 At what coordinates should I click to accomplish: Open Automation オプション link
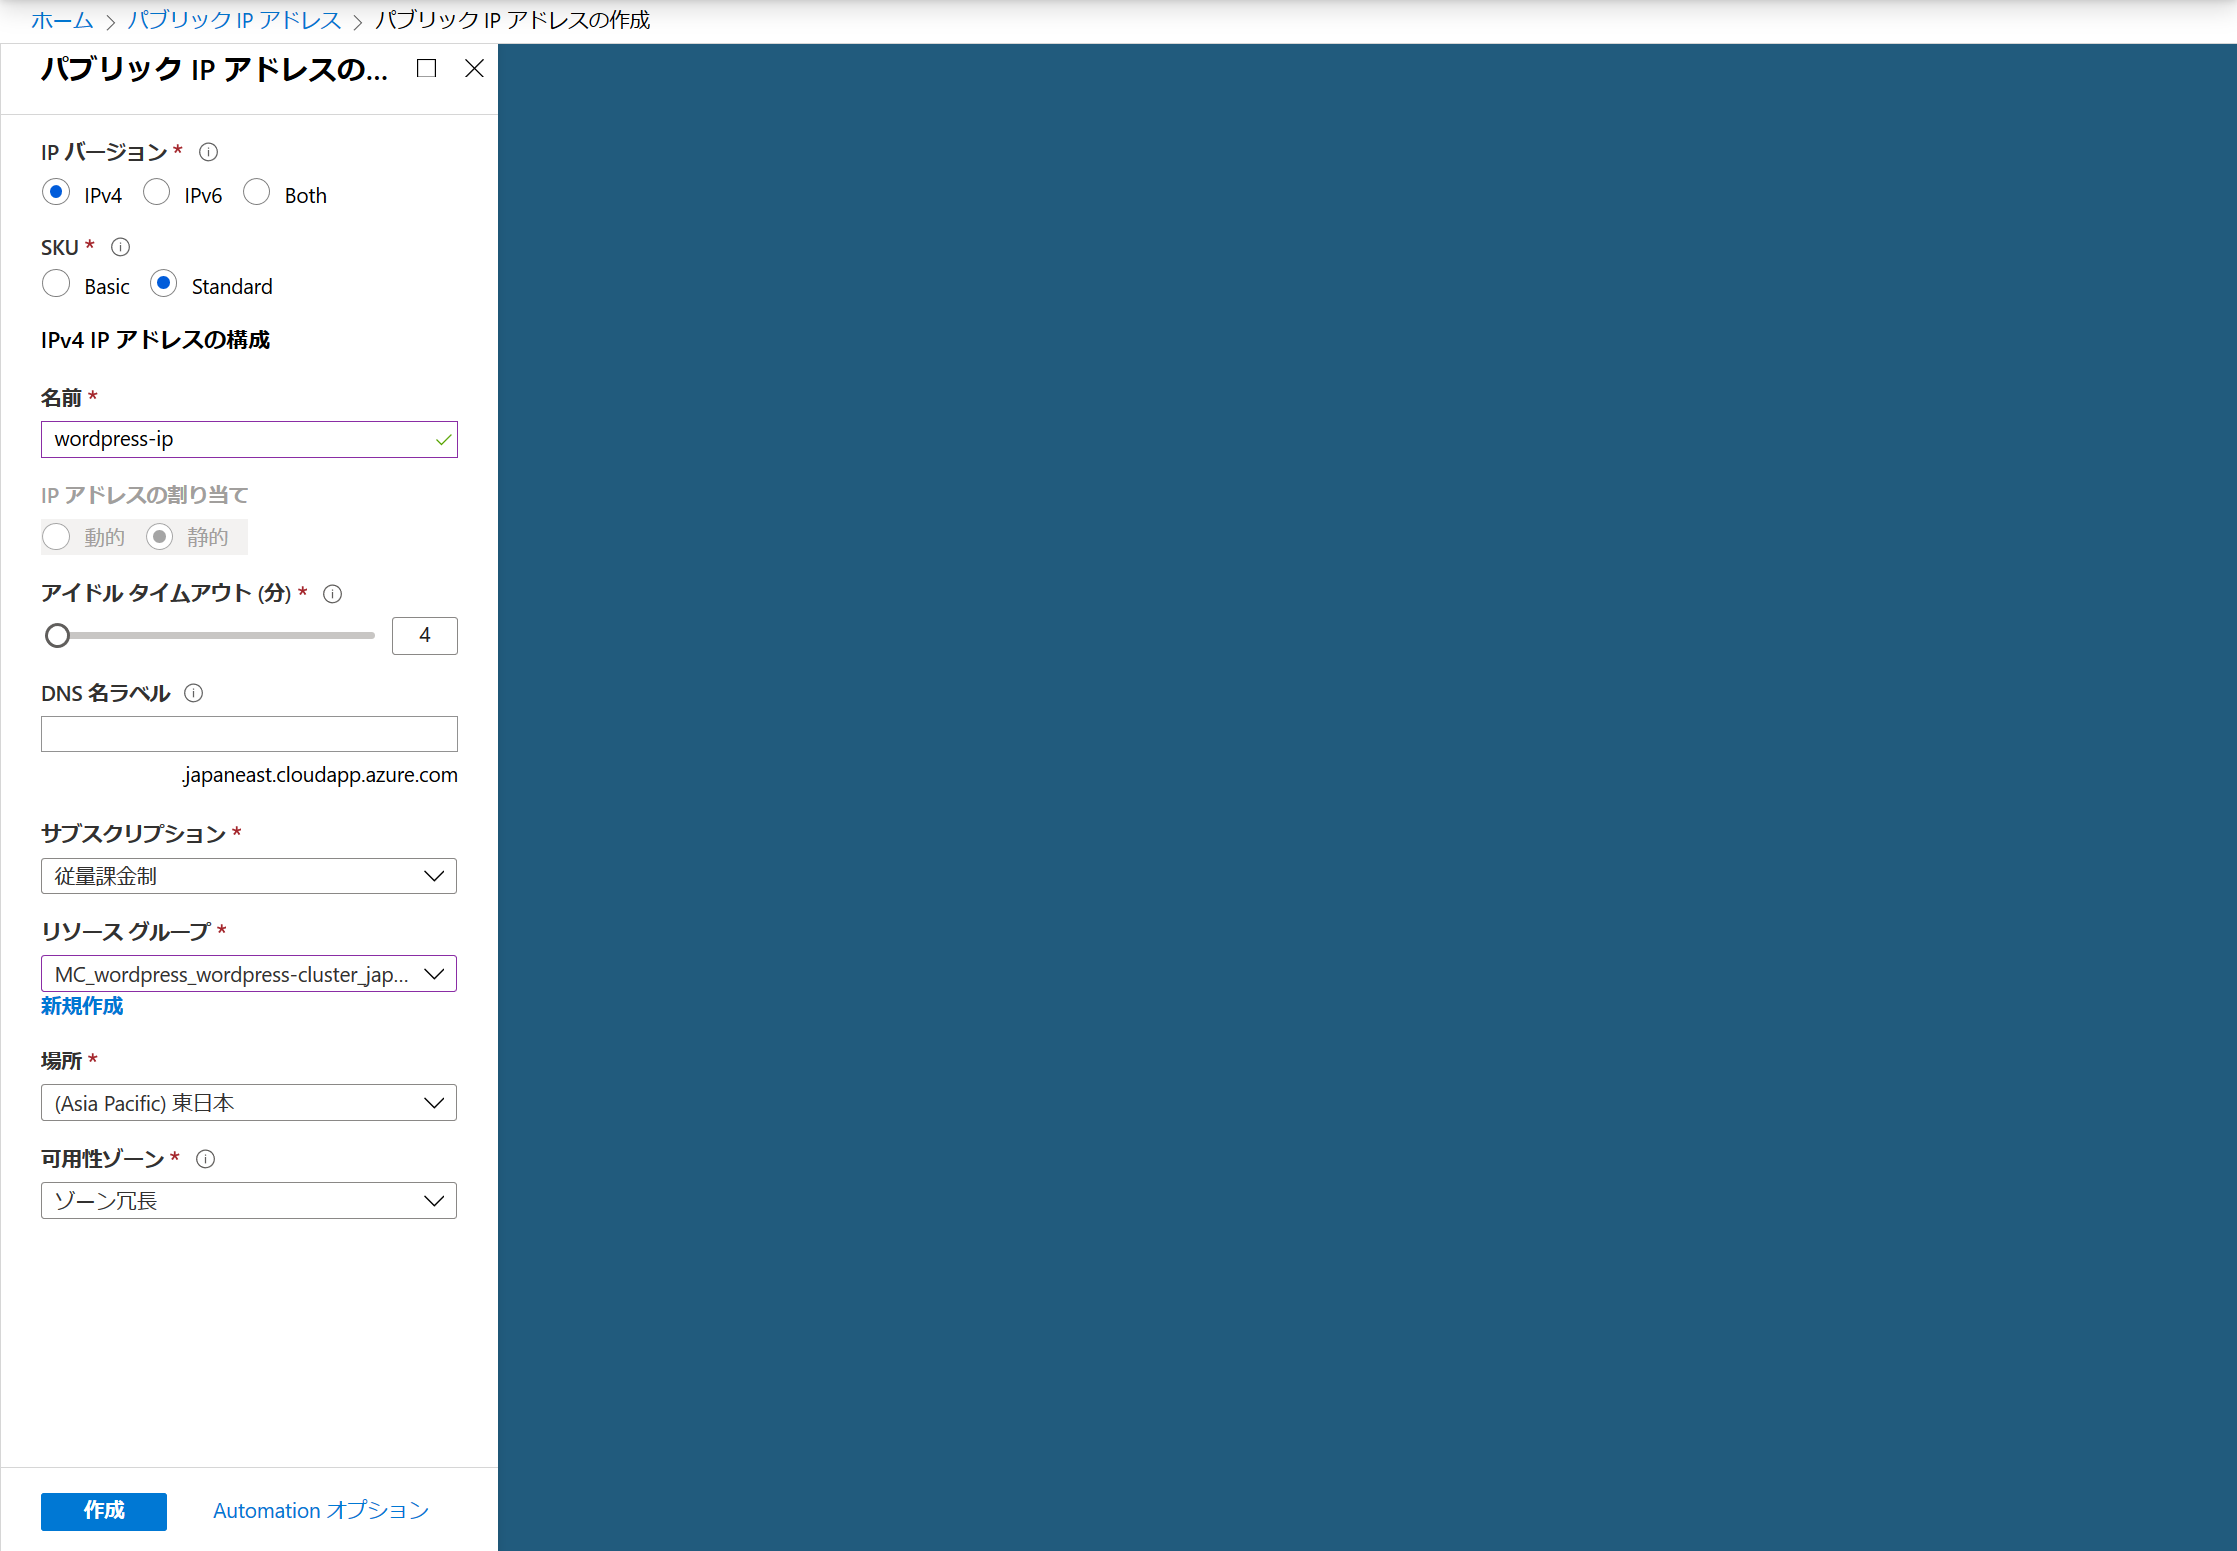pos(321,1511)
